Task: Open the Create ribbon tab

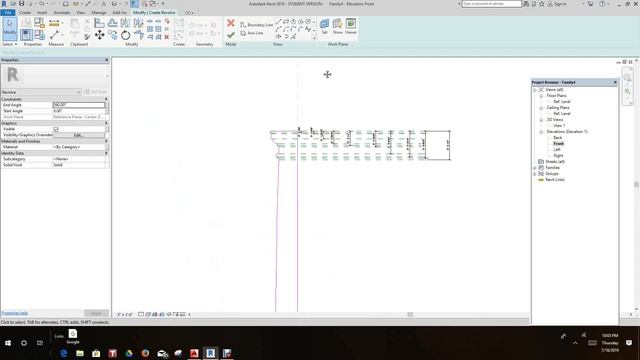Action: pos(25,13)
